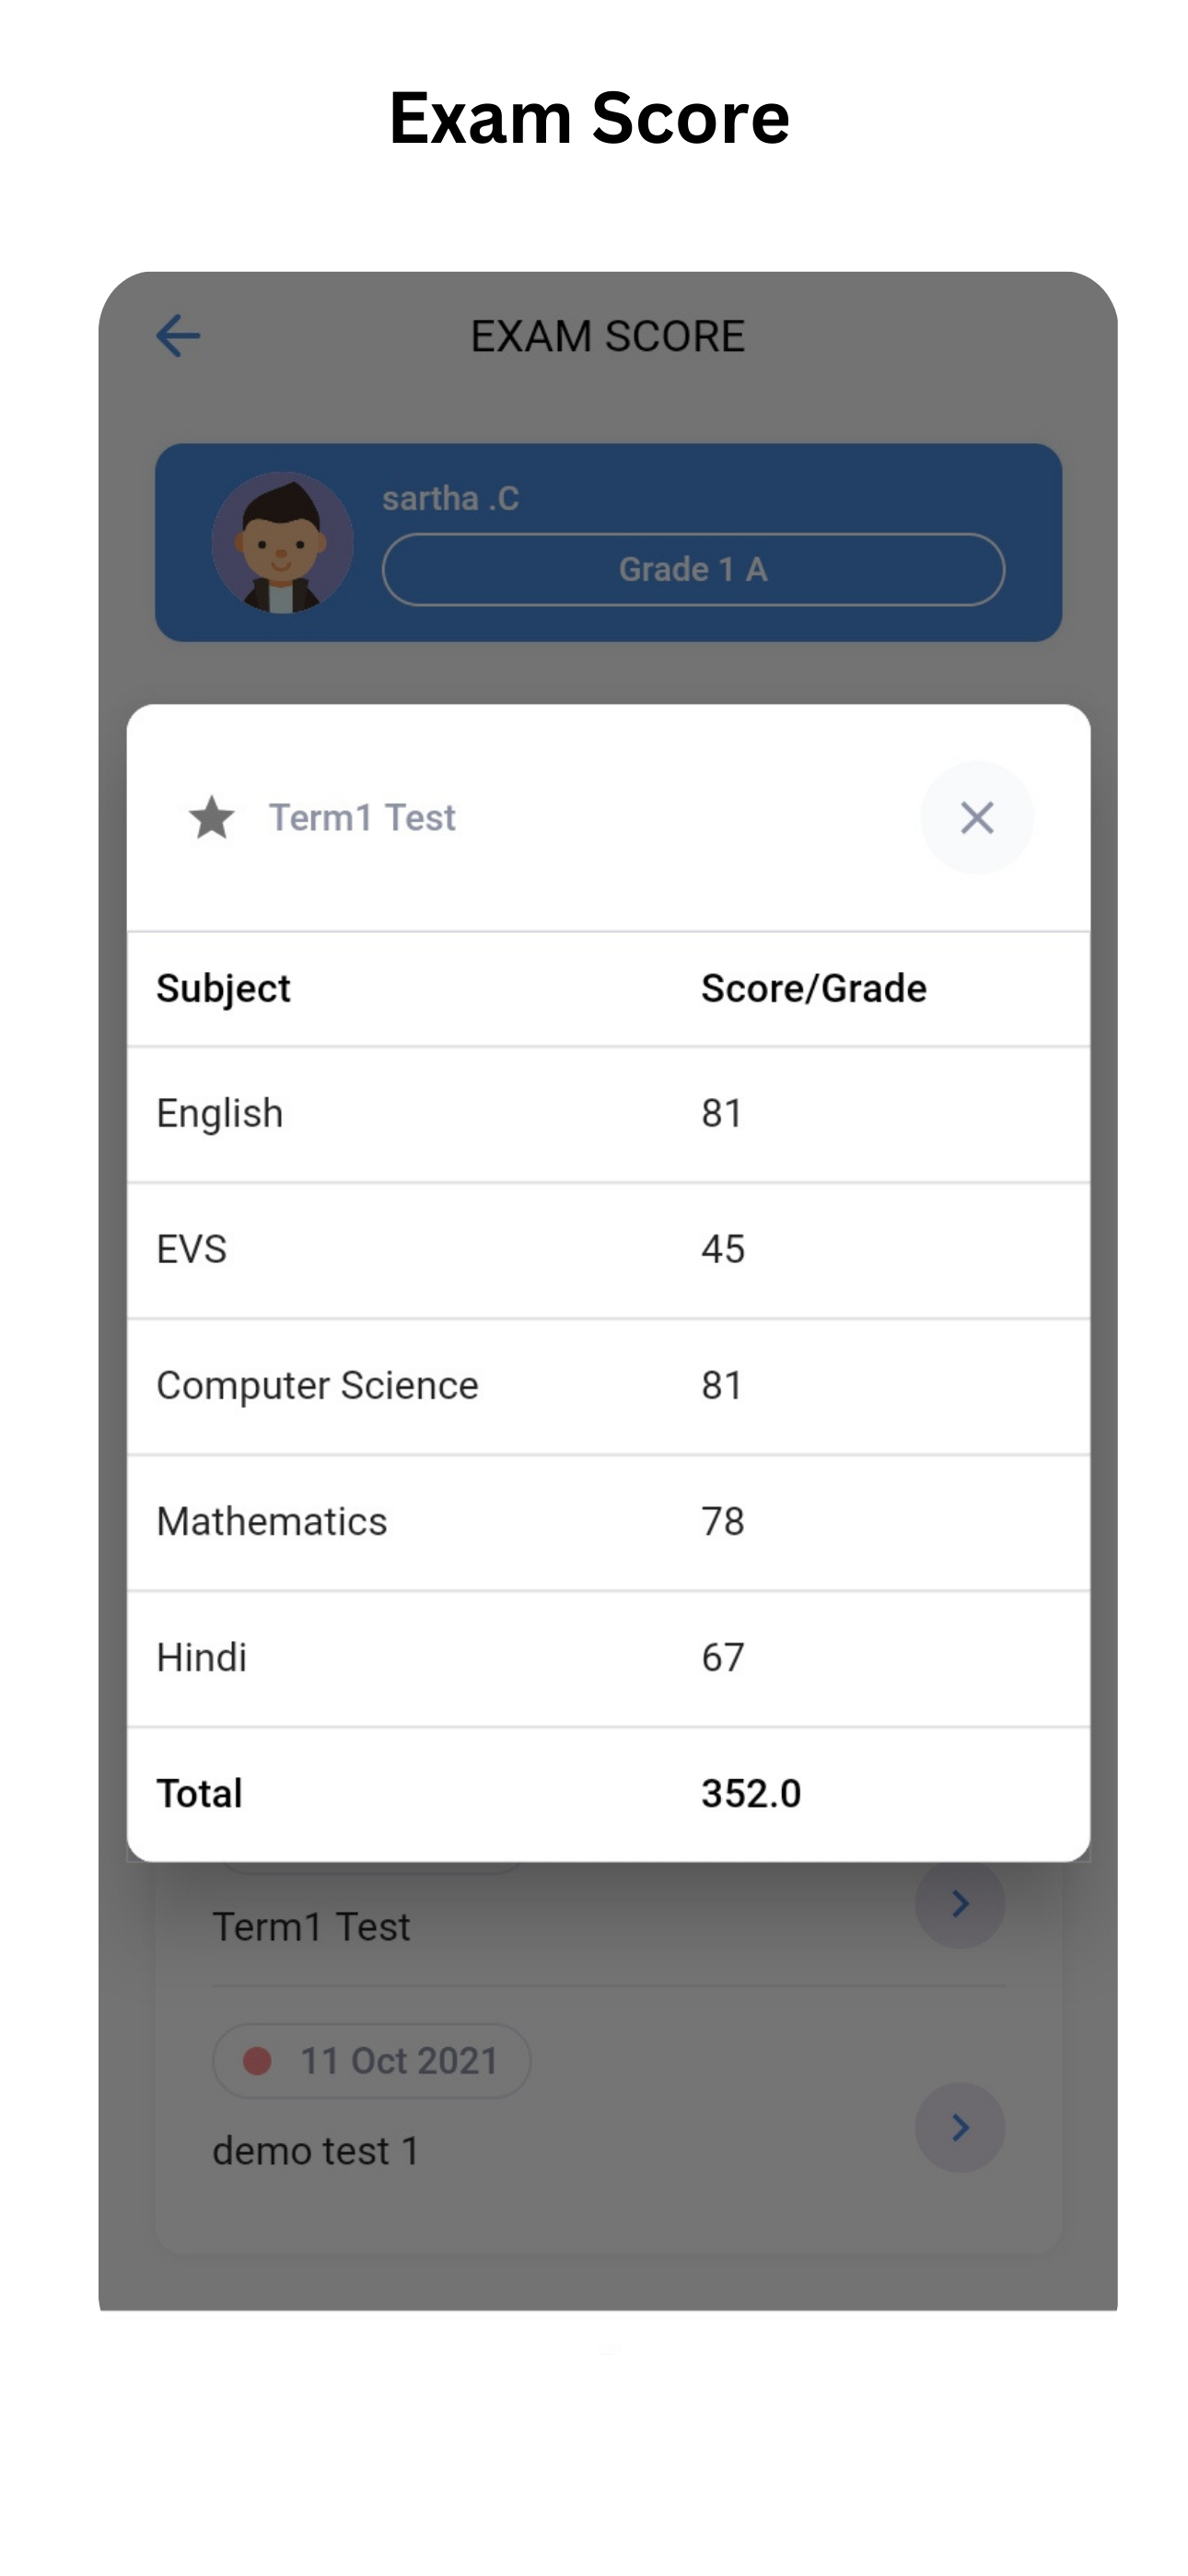Screen dimensions: 1188x2576
Task: Select the Grade 1 A pill button
Action: click(693, 569)
